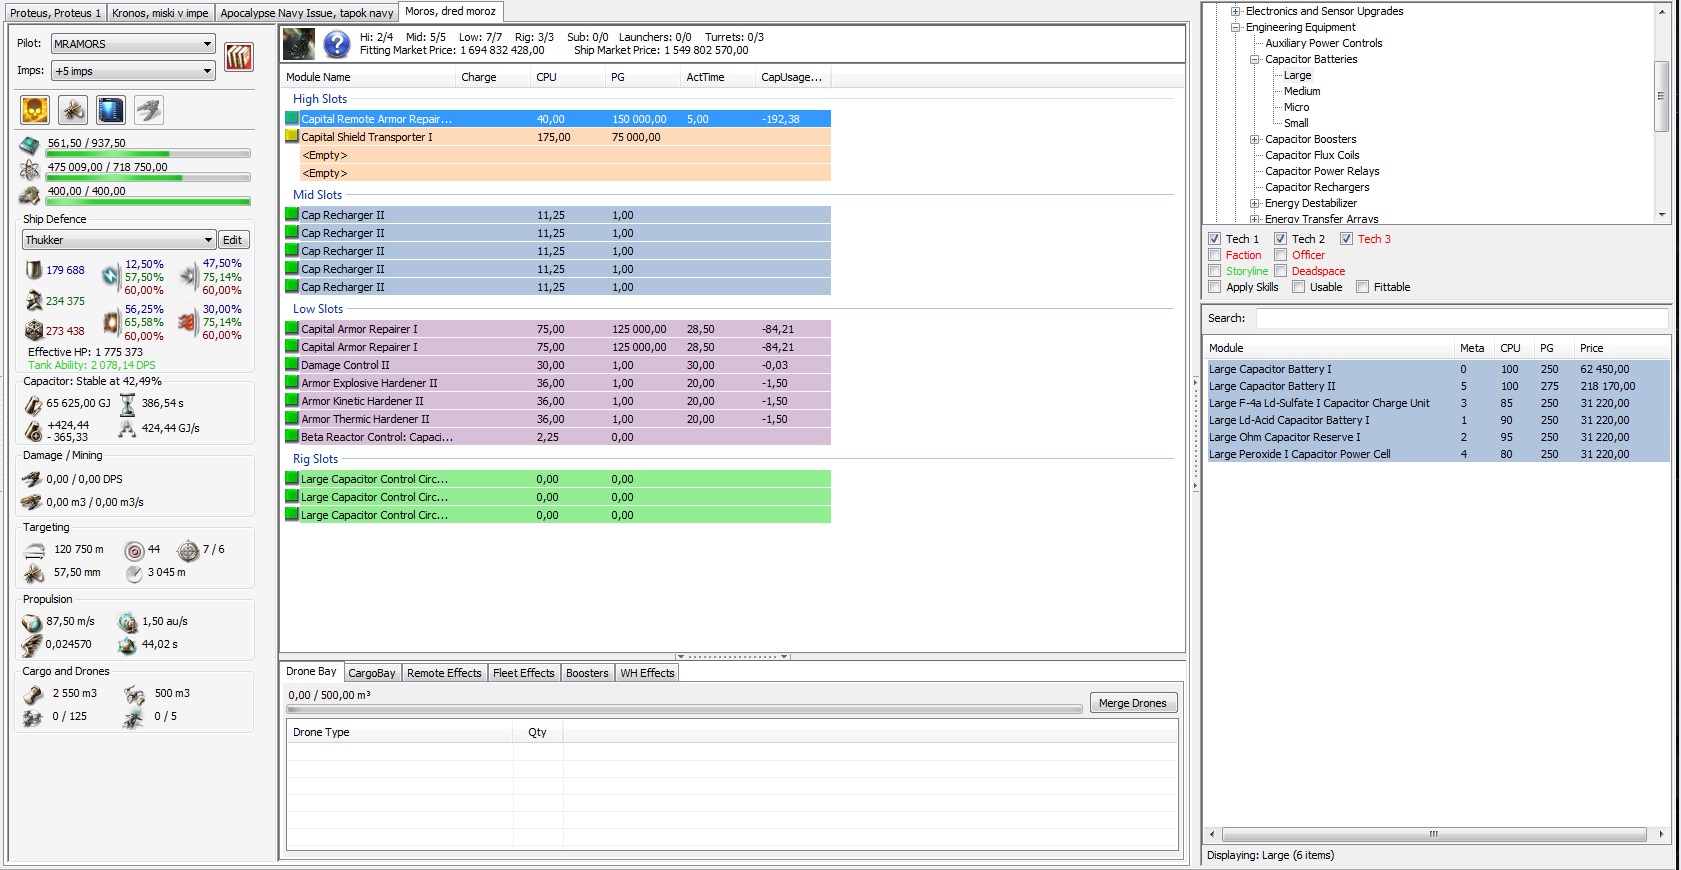Open the Kronos, miski v impe tab
The height and width of the screenshot is (870, 1681).
pyautogui.click(x=160, y=13)
